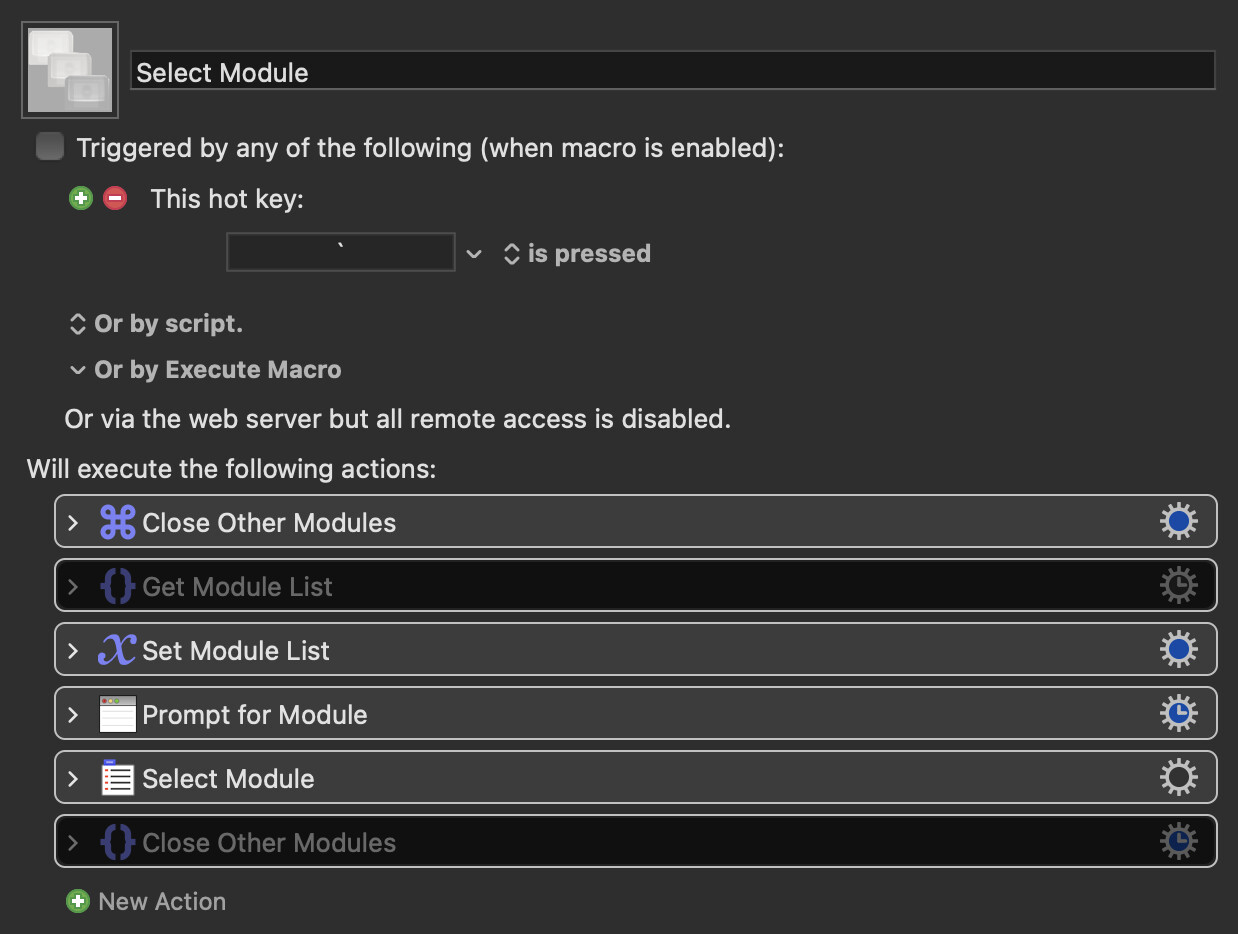Click the Get Module List script icon
Viewport: 1238px width, 934px height.
[x=117, y=587]
